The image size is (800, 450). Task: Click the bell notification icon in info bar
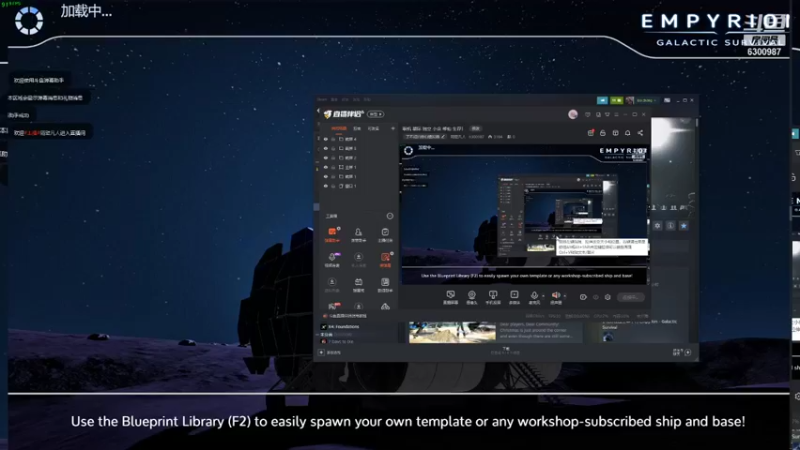click(x=628, y=133)
